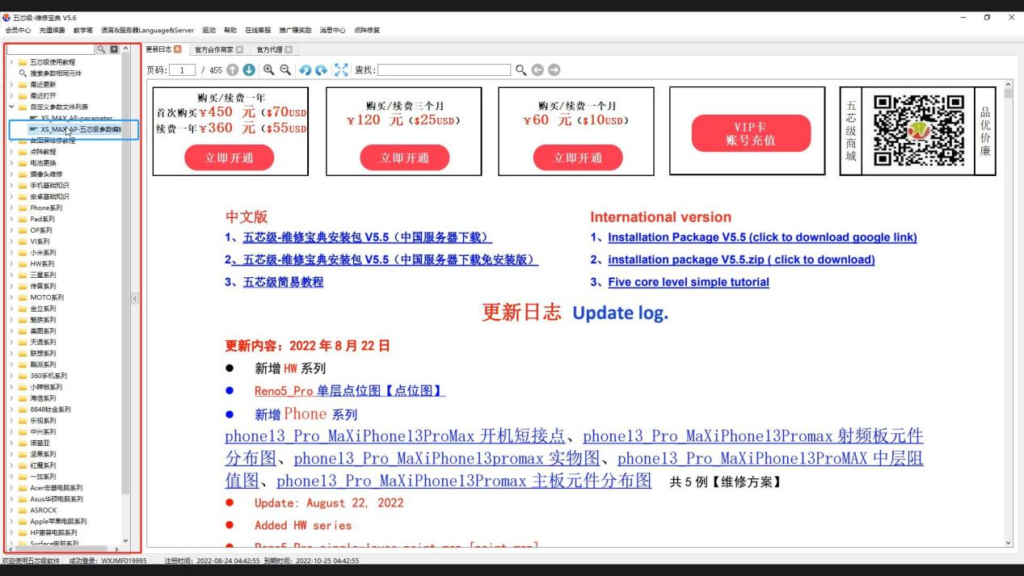
Task: Click 立即开通 for the ¥60 one-month plan
Action: pos(578,157)
